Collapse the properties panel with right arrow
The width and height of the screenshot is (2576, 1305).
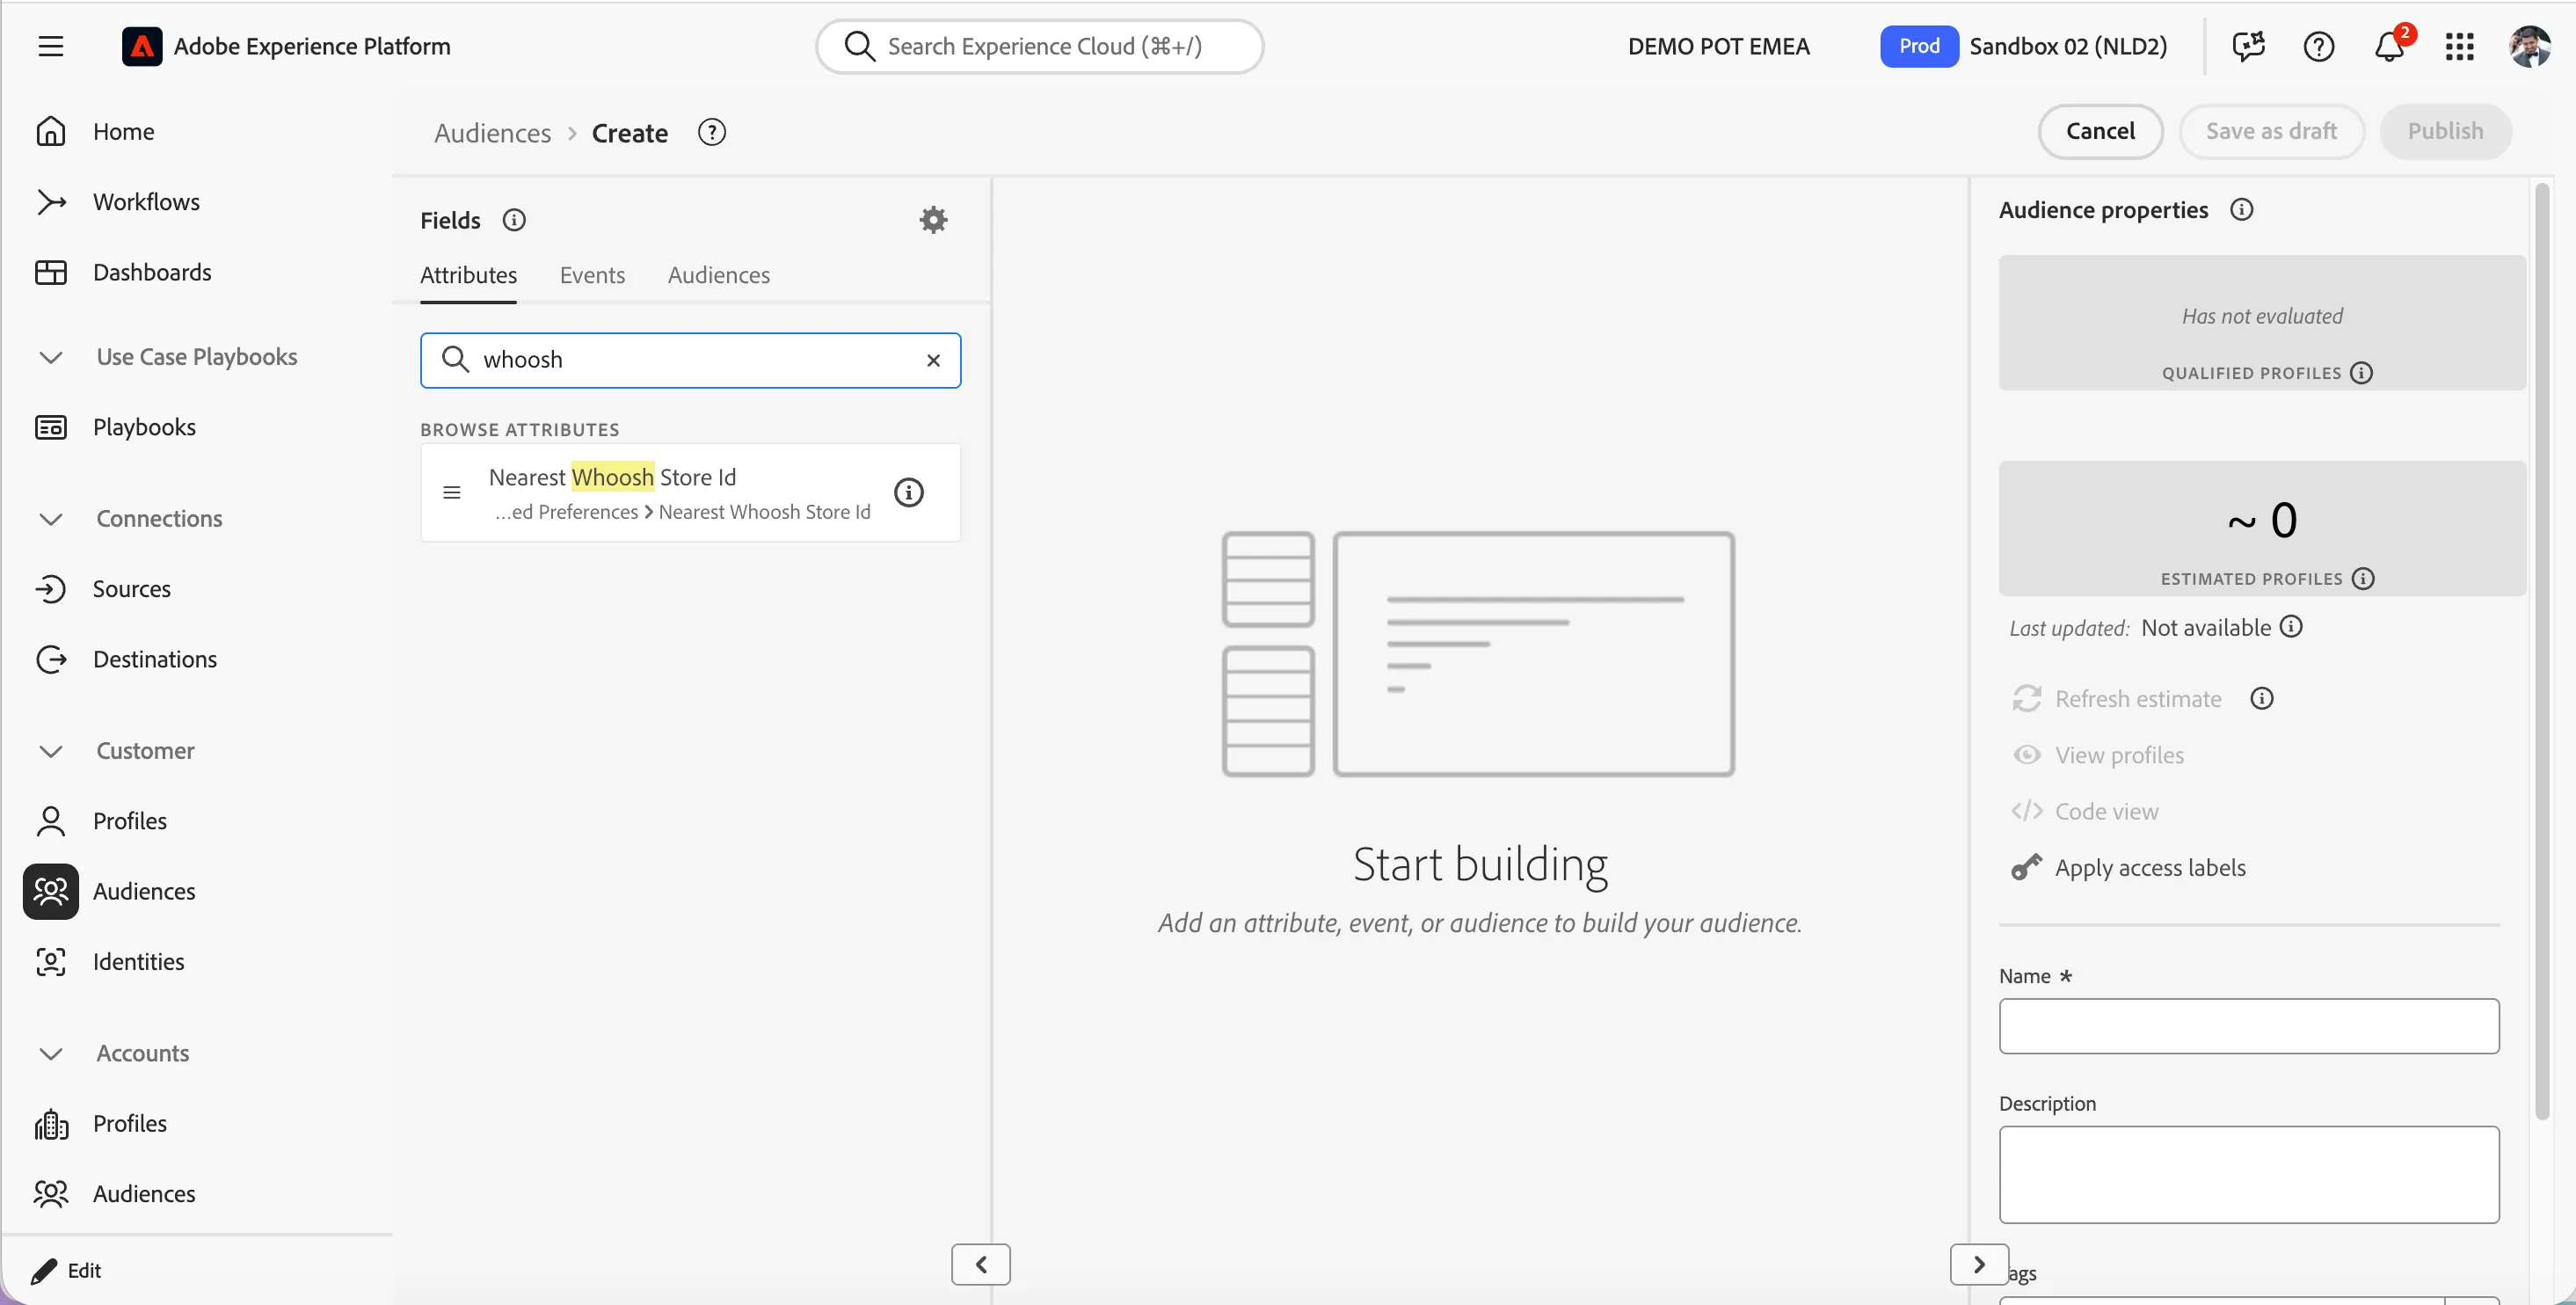point(1979,1264)
